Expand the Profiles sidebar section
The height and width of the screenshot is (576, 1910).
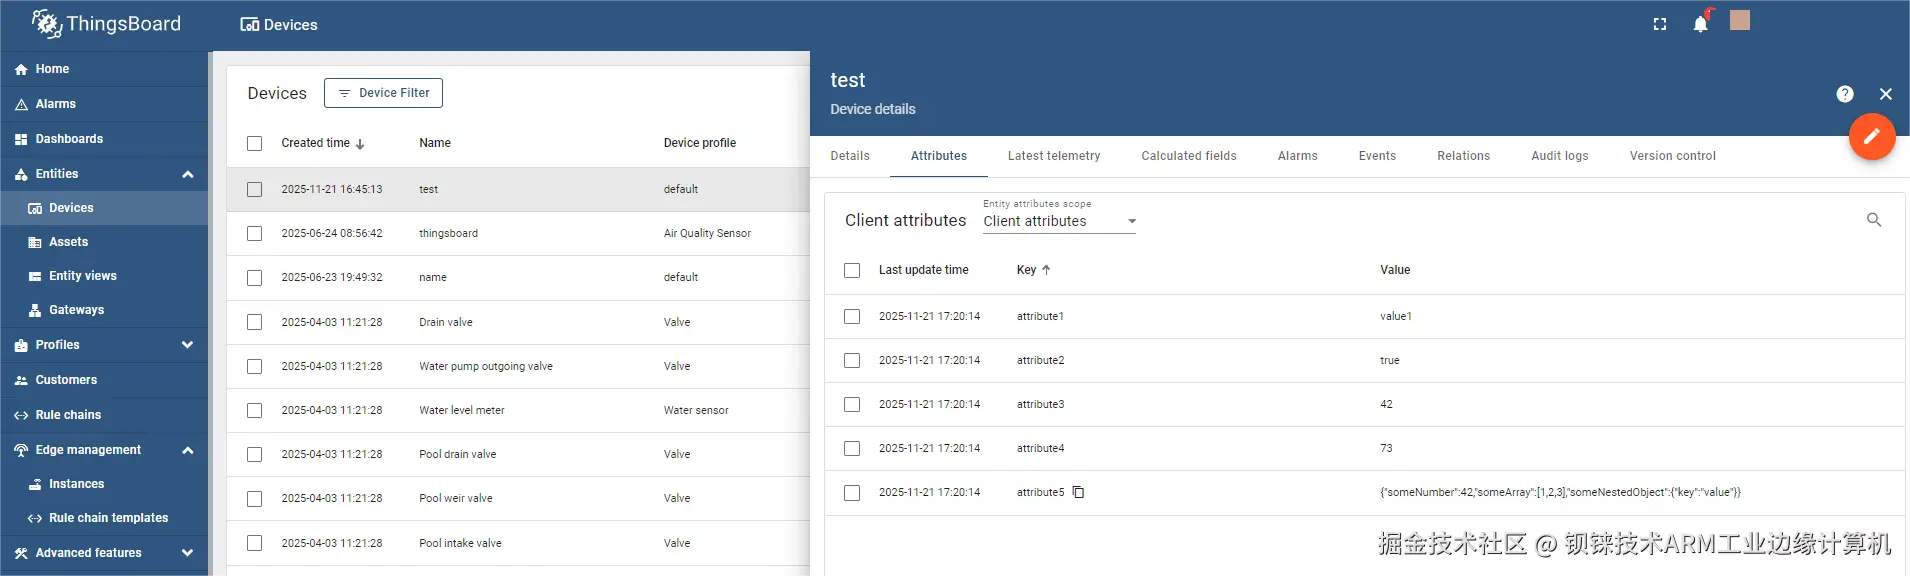(187, 345)
